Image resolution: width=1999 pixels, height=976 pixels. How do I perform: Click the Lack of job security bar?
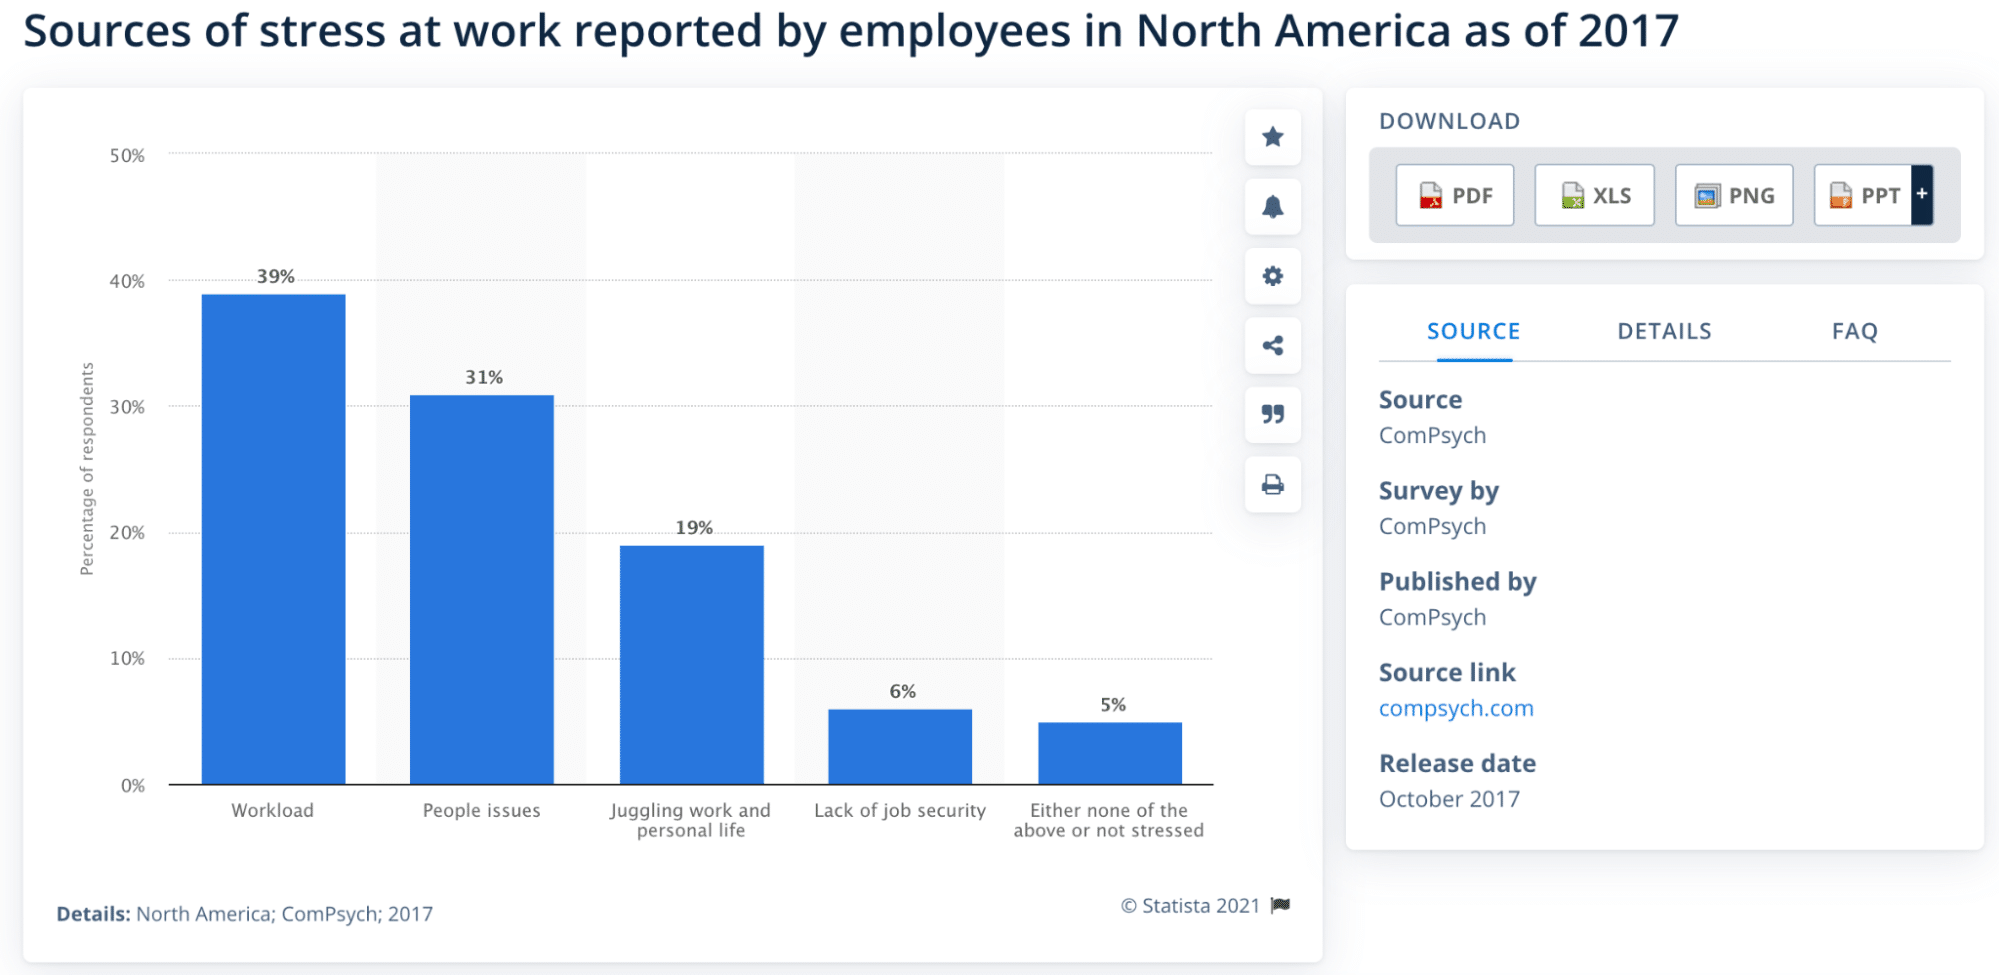(x=899, y=747)
